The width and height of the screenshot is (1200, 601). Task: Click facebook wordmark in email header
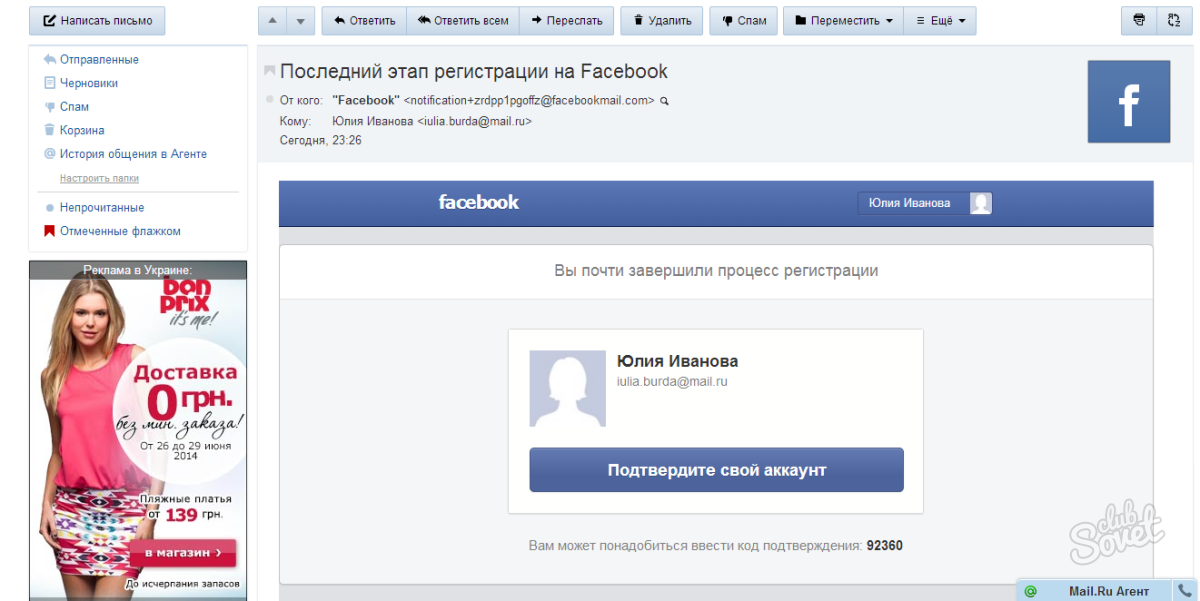(479, 202)
